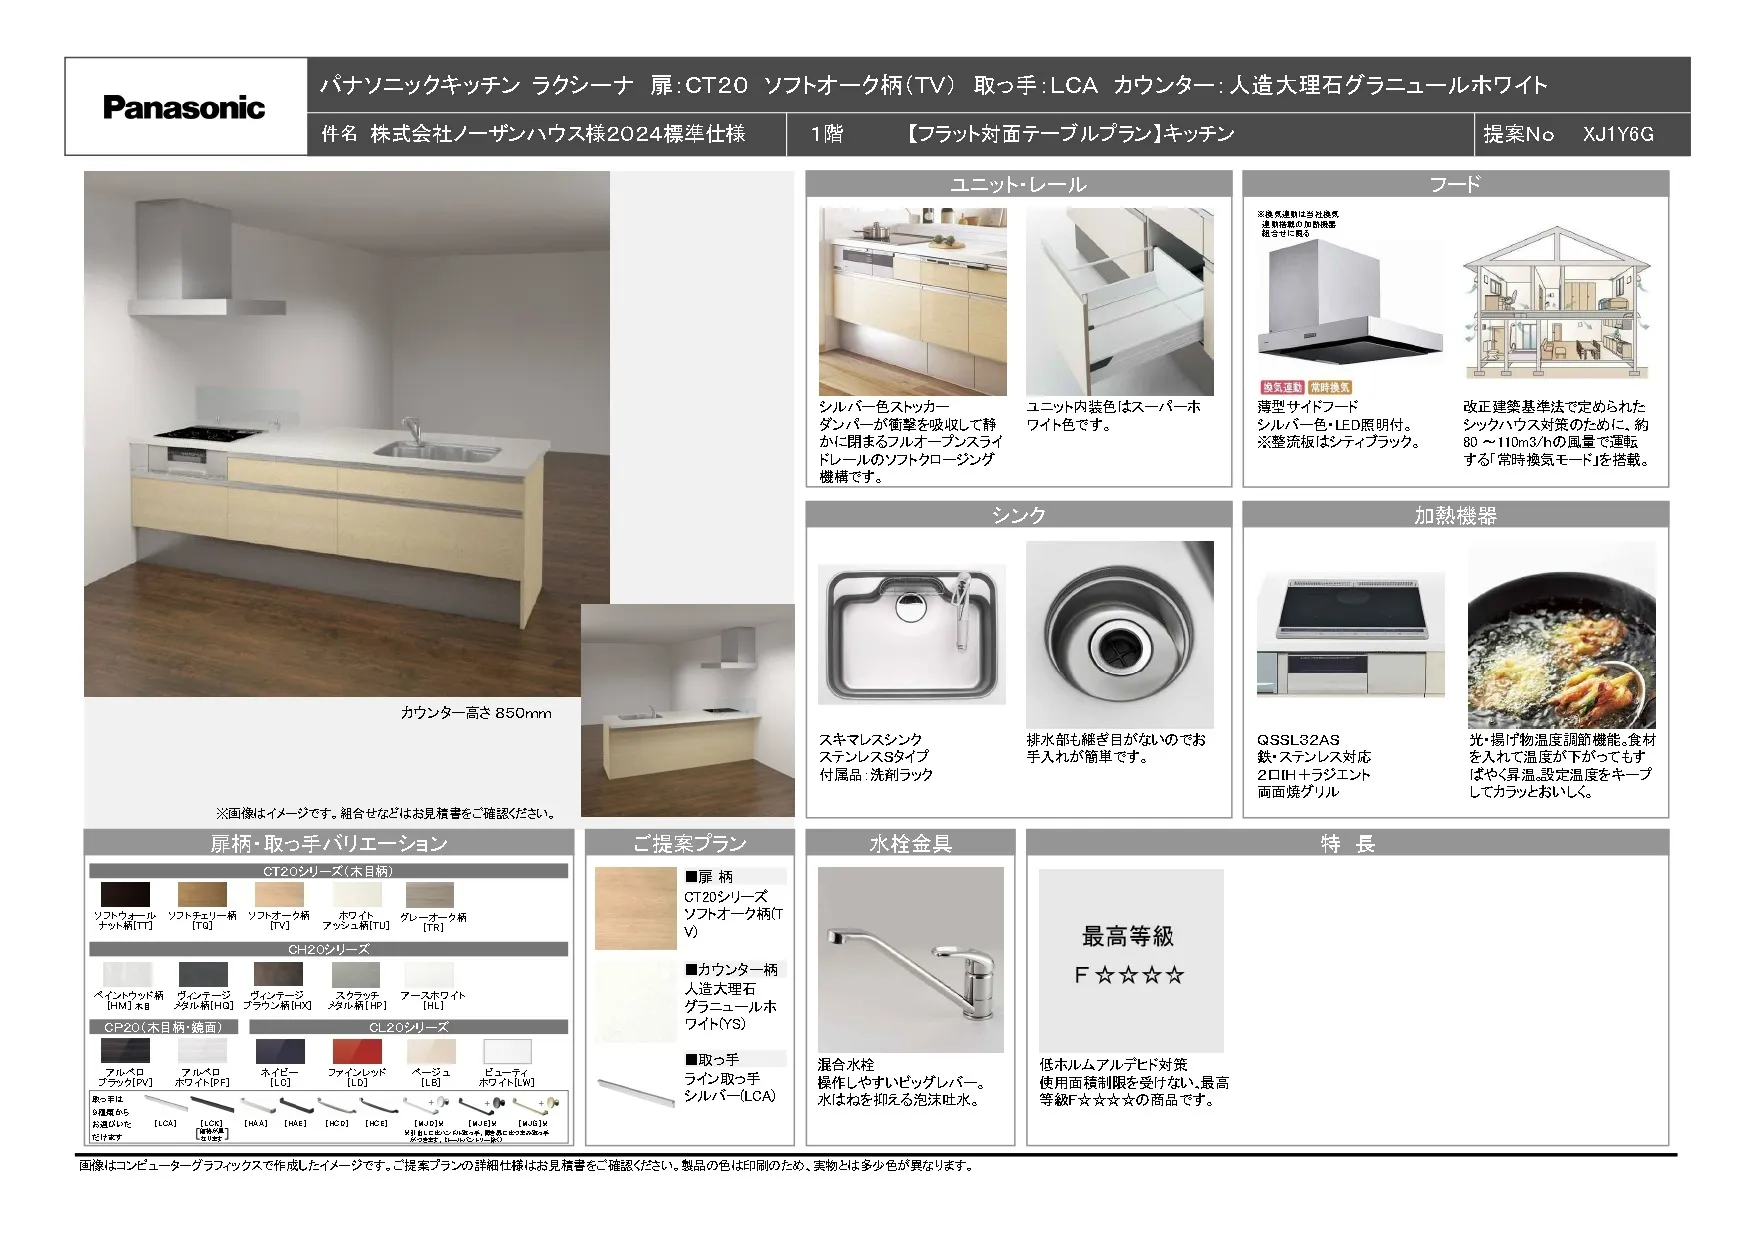The width and height of the screenshot is (1755, 1240).
Task: Pick the スクラッチメタル柄 [HP] swatch
Action: point(356,974)
